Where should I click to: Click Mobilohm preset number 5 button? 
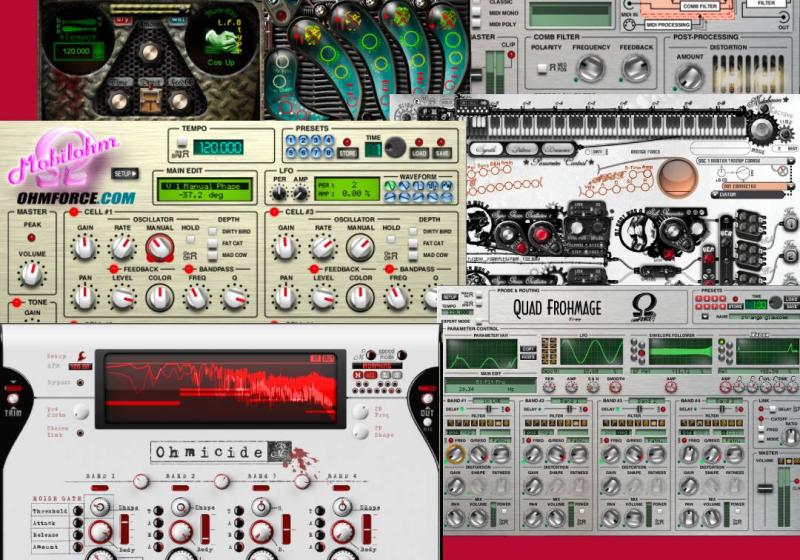tap(291, 152)
